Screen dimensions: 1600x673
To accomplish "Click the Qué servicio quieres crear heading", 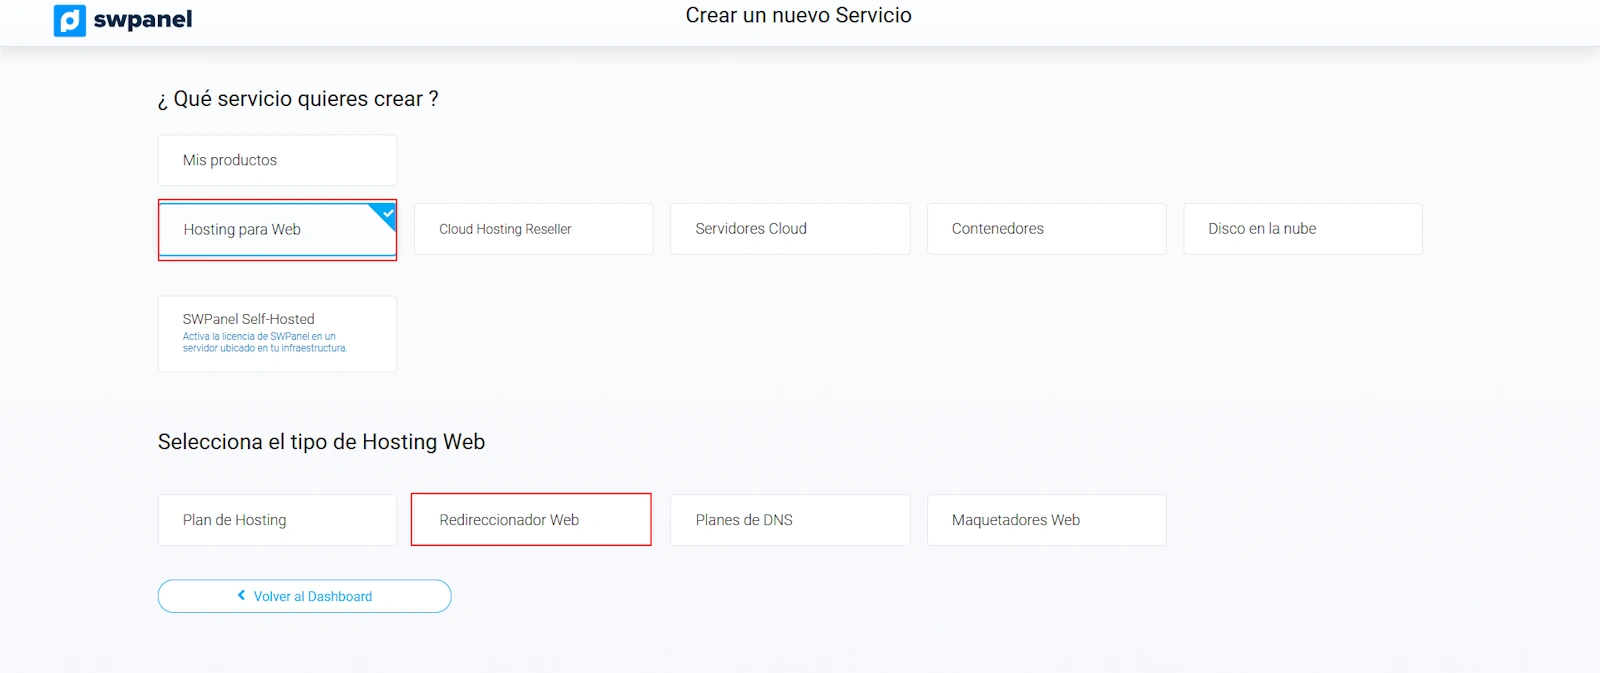I will tap(298, 99).
